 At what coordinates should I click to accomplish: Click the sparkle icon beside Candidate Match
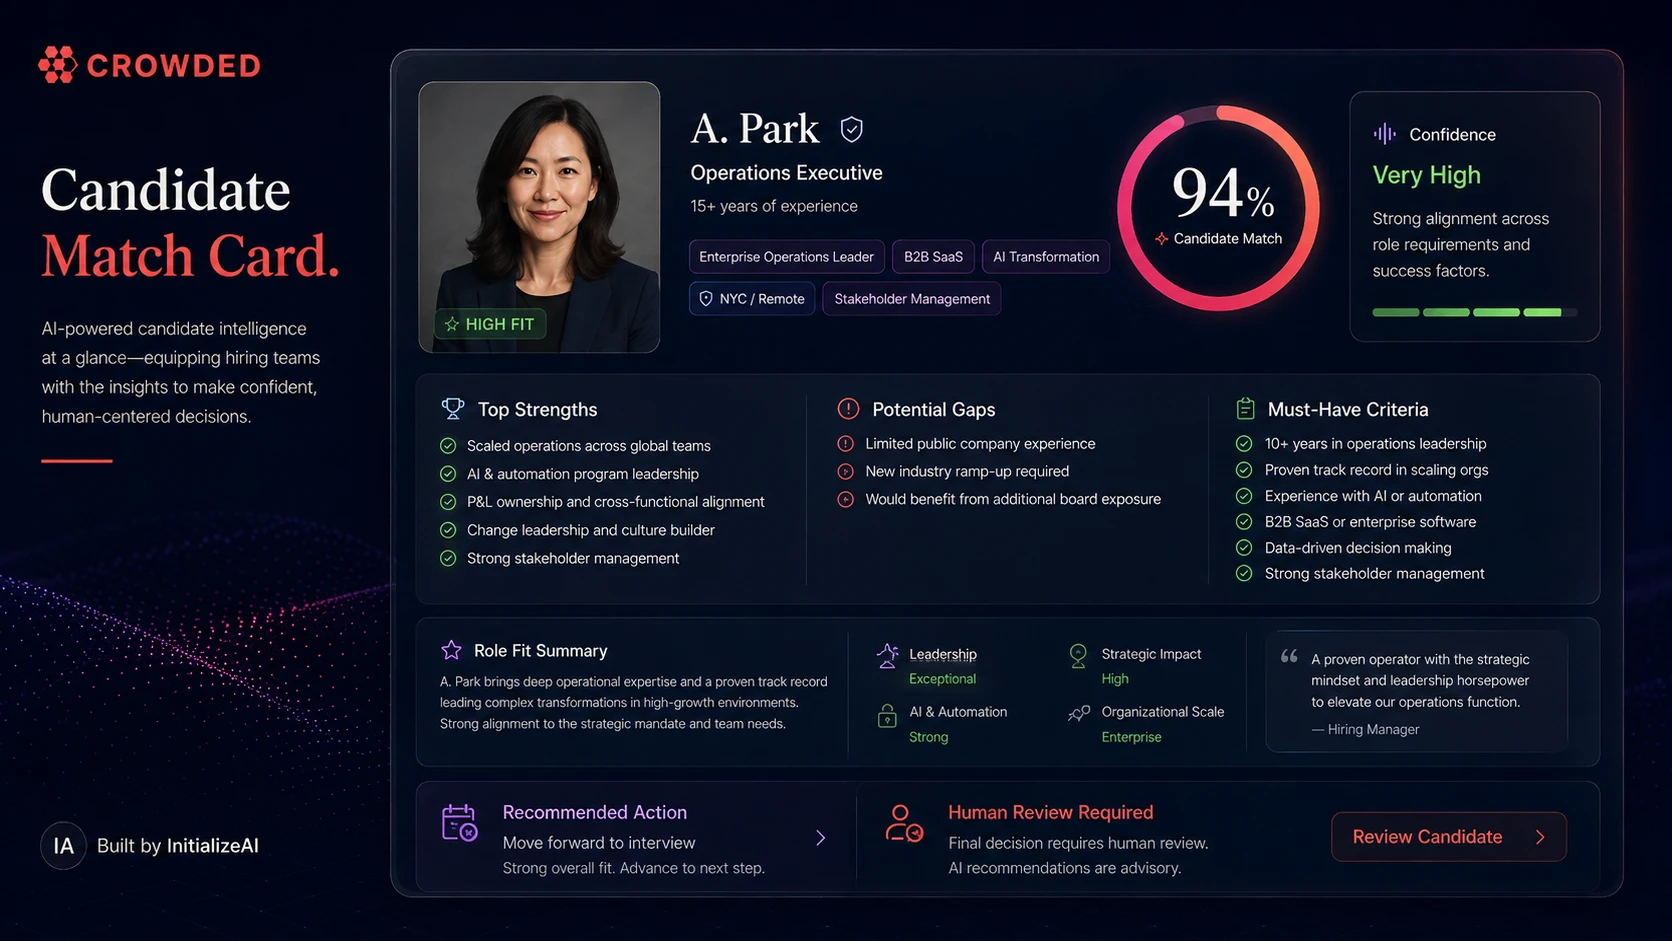pyautogui.click(x=1161, y=239)
